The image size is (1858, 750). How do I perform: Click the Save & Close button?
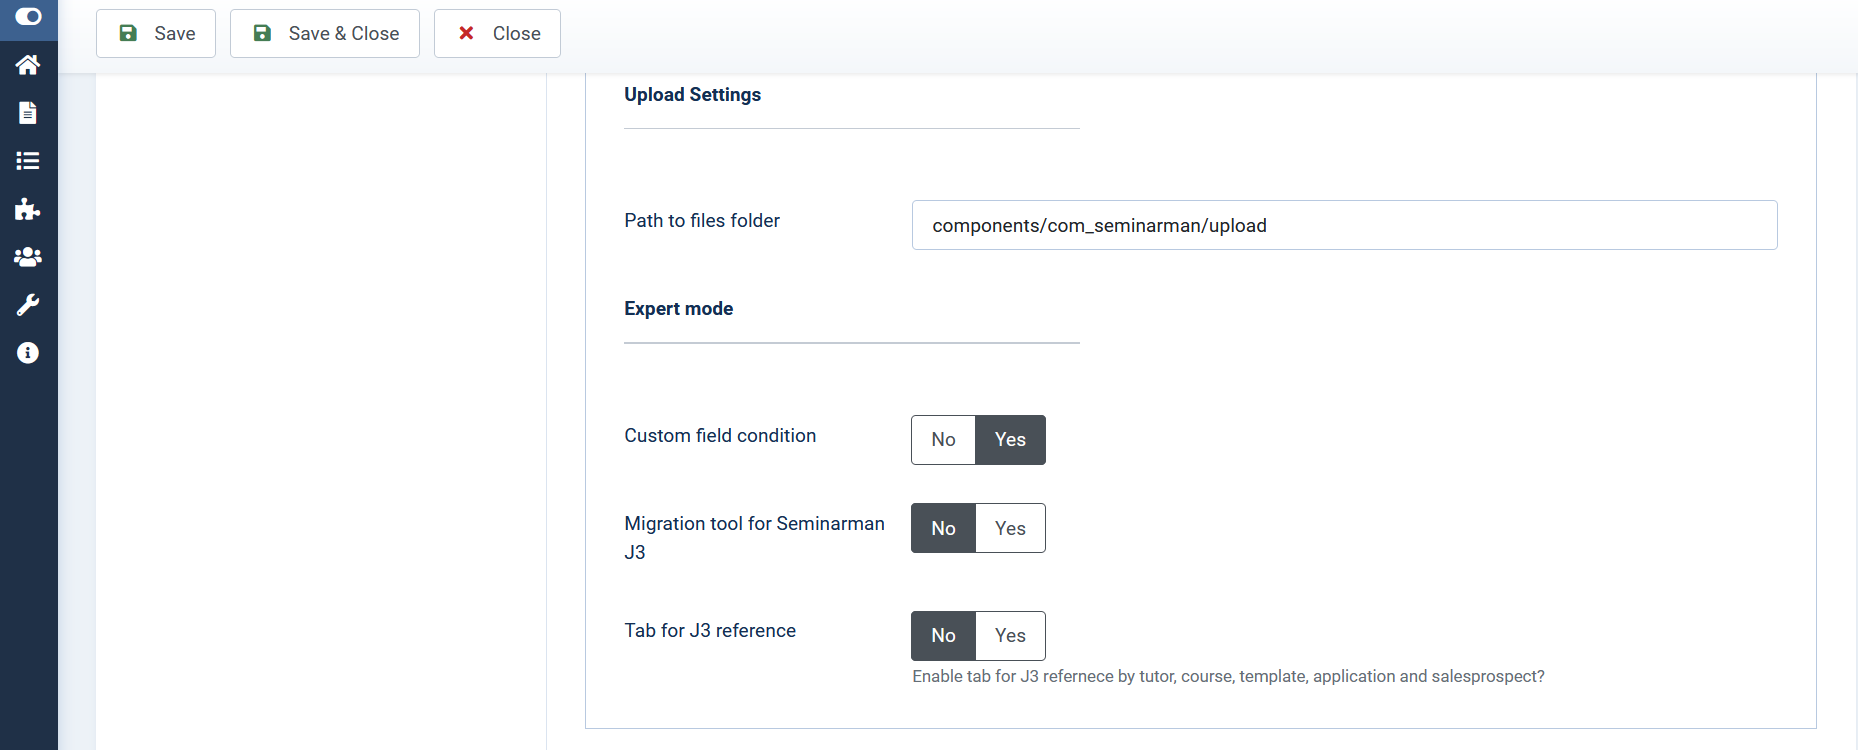pos(325,34)
